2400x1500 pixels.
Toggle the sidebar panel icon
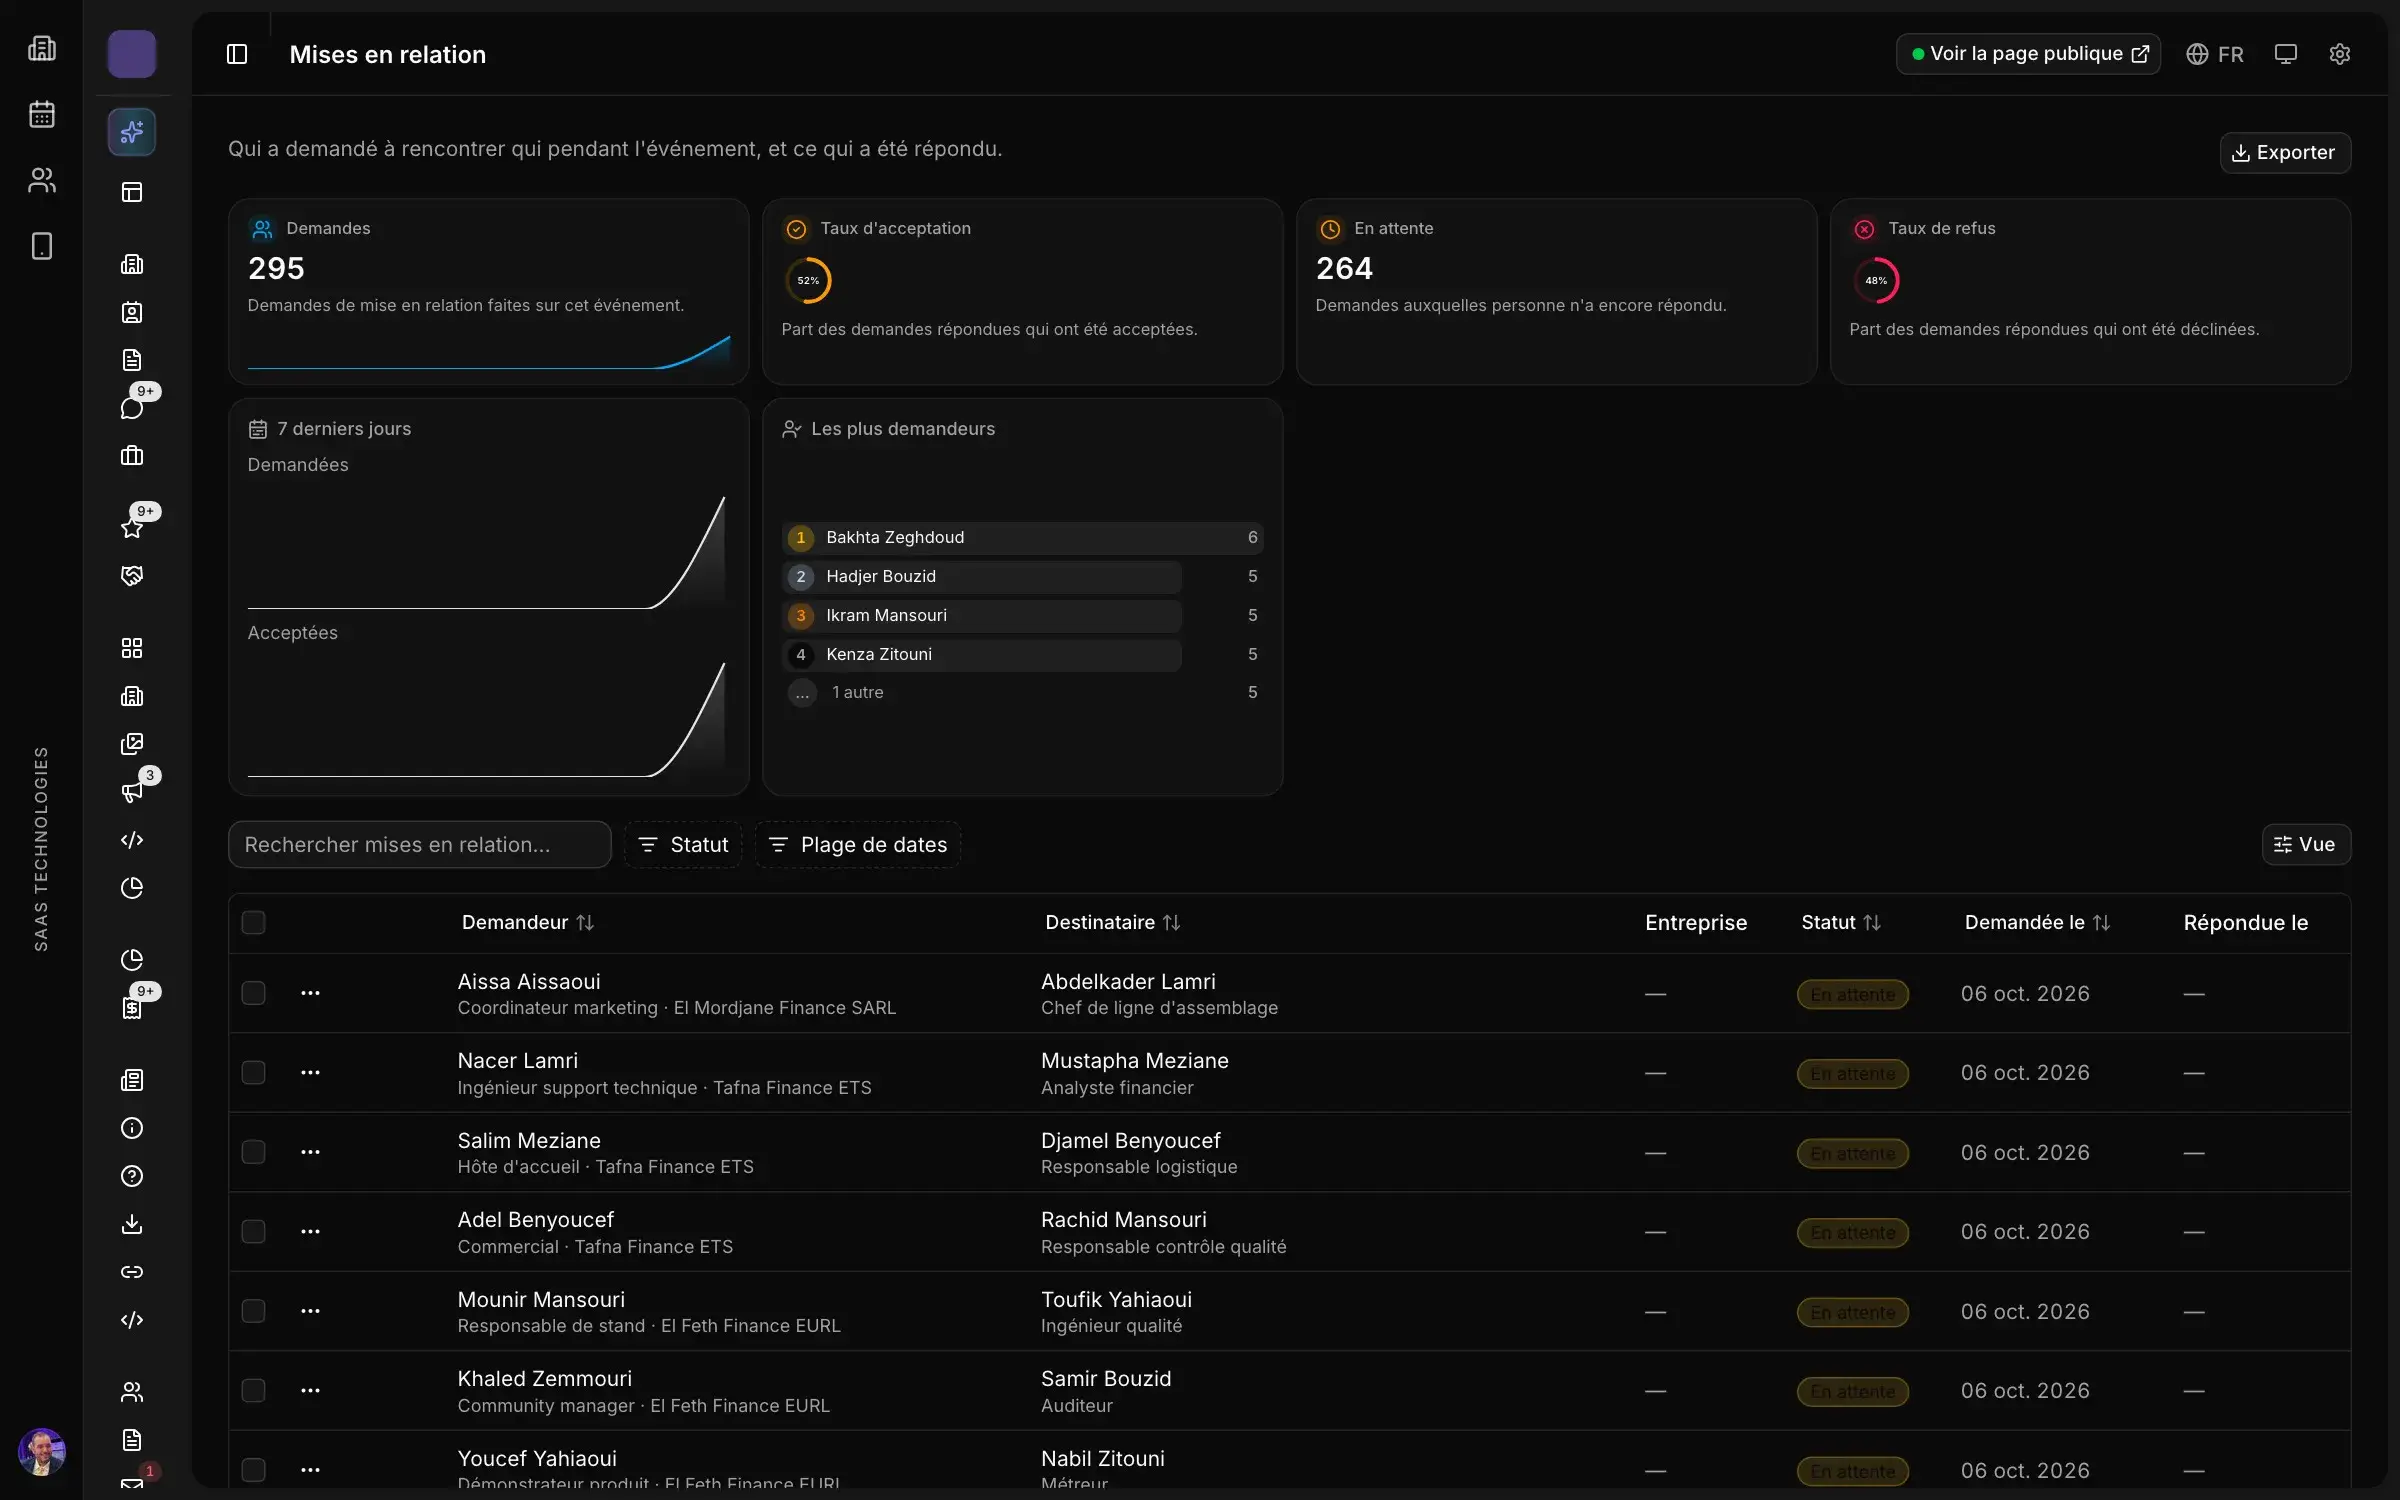[x=237, y=54]
